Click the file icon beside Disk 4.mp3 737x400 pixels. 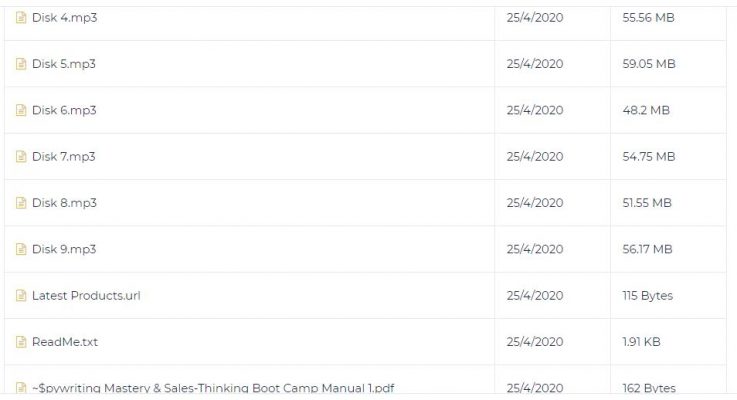[x=21, y=17]
